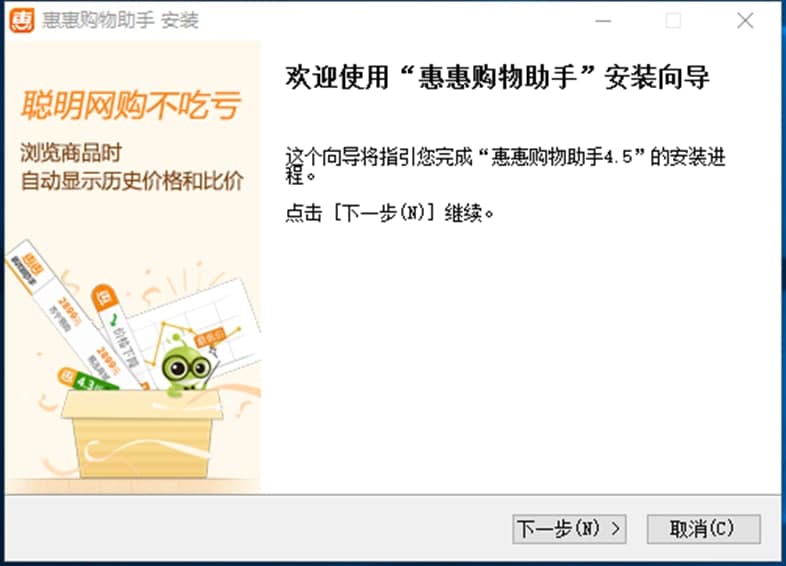Click the cardboard box illustration
786x566 pixels.
point(142,433)
